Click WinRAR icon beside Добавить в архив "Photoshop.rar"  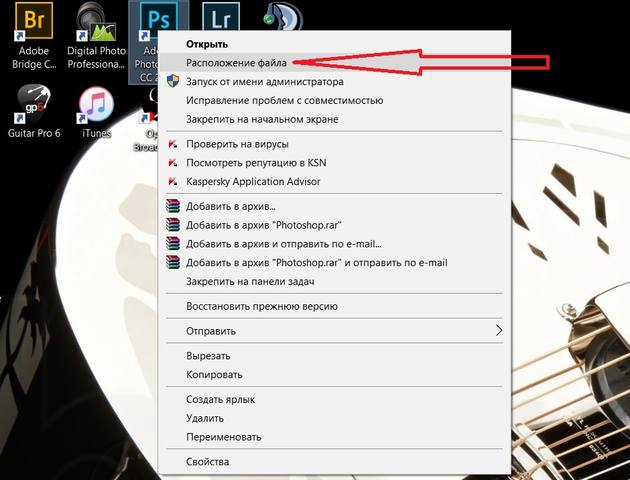click(173, 225)
